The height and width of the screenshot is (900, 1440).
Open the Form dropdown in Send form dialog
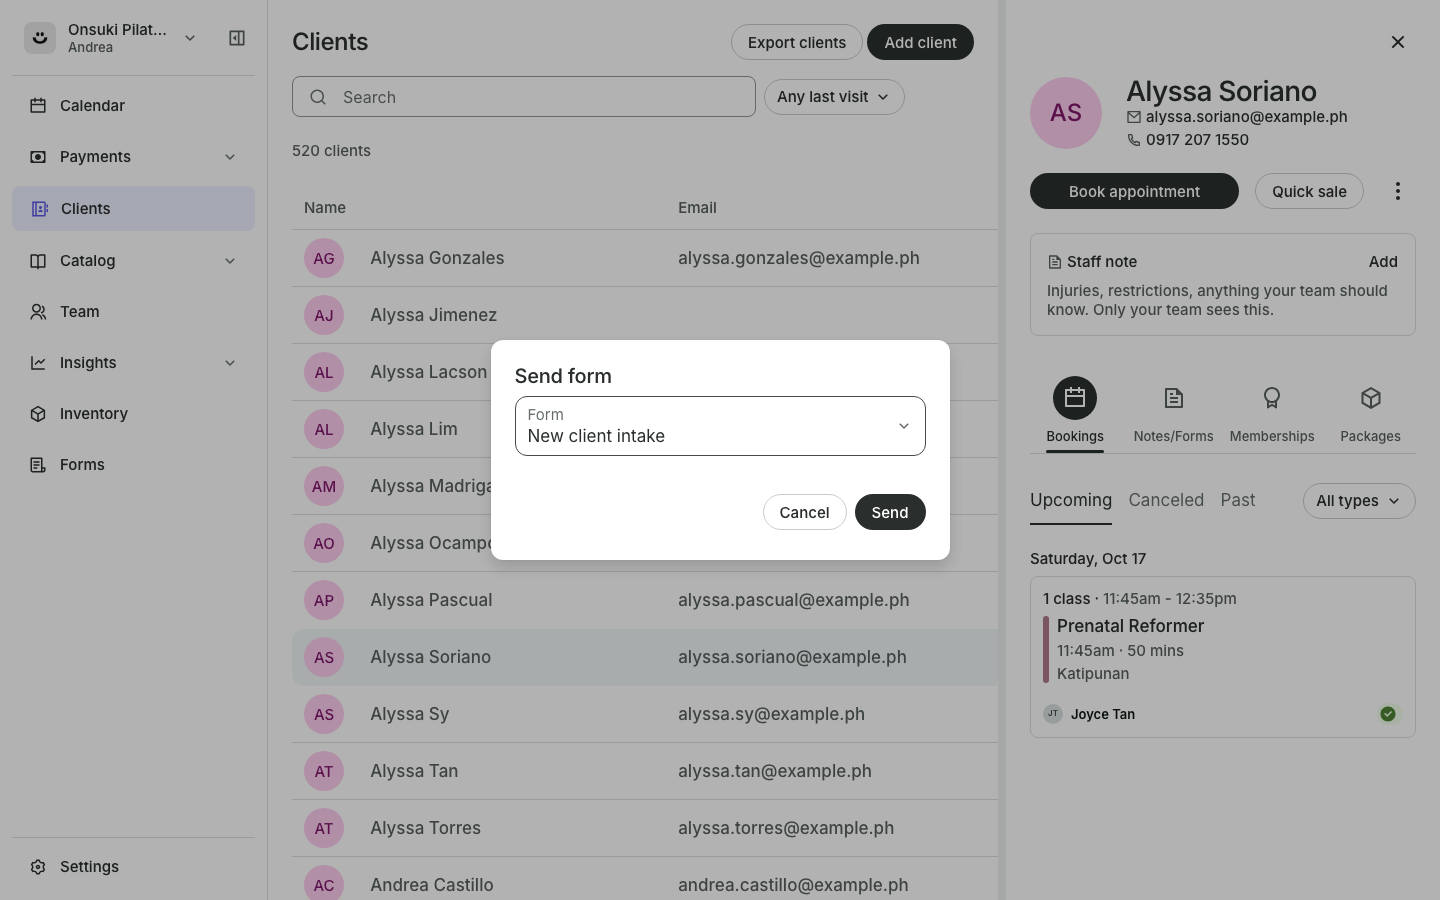720,426
